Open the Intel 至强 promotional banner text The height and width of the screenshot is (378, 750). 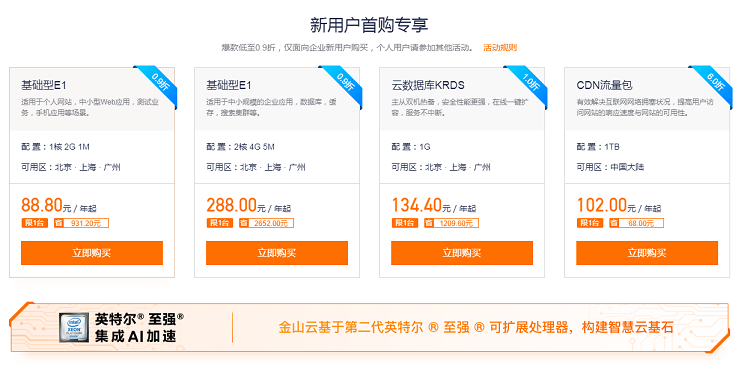point(476,328)
